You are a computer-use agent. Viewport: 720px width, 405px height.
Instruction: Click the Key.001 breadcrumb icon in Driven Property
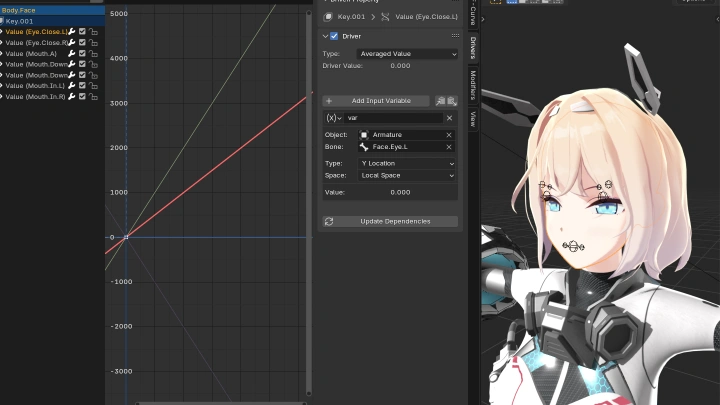click(x=328, y=17)
